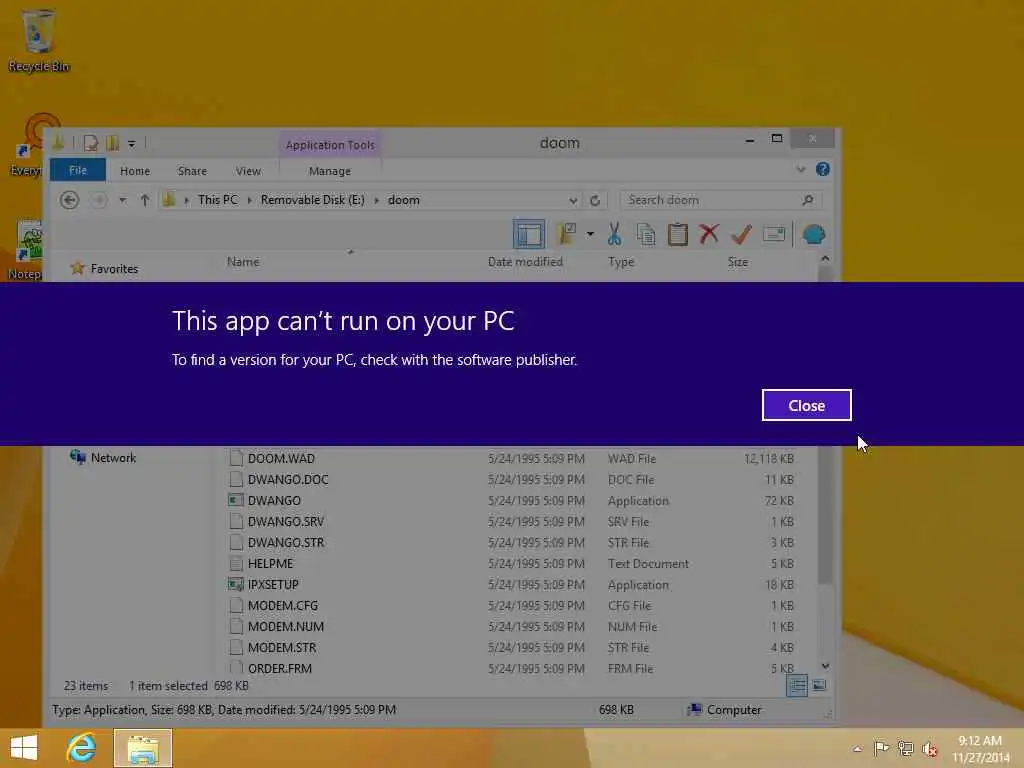Screen dimensions: 1024x768
Task: Expand the arrow after This PC
Action: tap(249, 200)
